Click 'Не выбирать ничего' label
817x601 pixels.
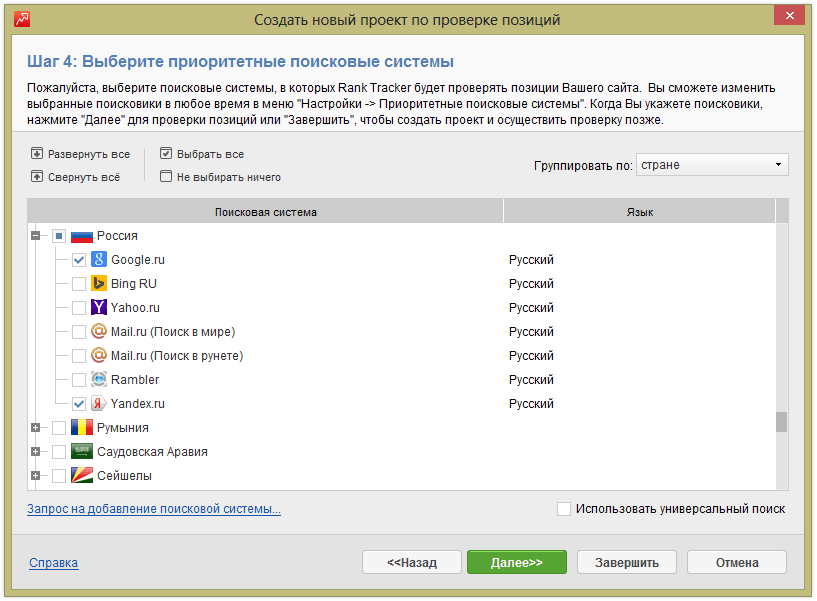tap(229, 177)
